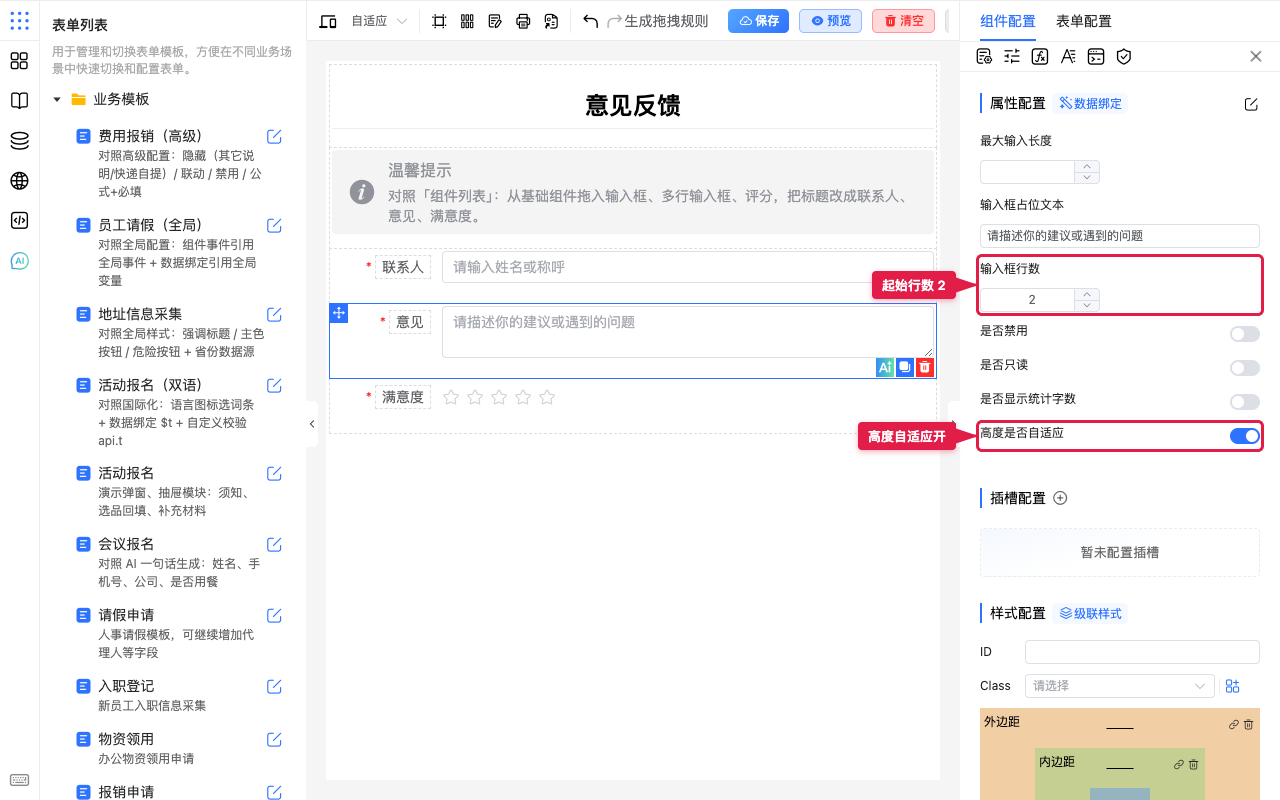The width and height of the screenshot is (1280, 800).
Task: Turn off the 高度是否自适应 switch
Action: (1245, 436)
